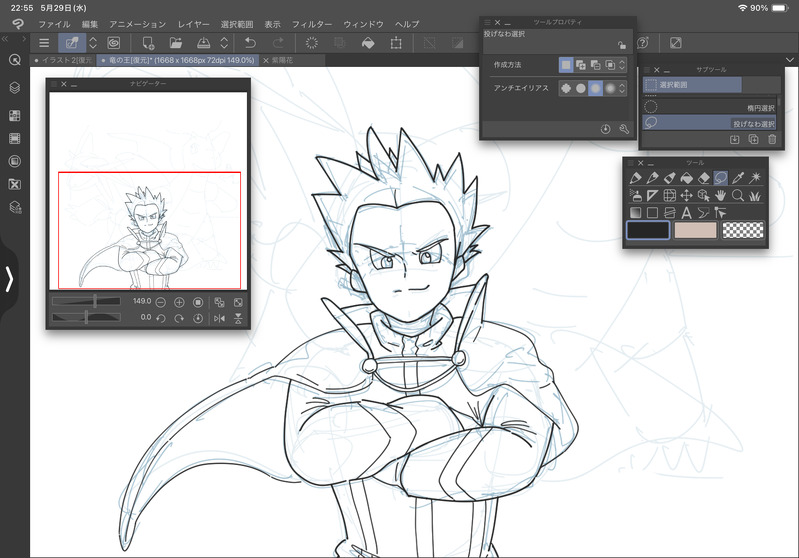Click the chevron at right end of tab bar
Image resolution: width=799 pixels, height=558 pixels.
(790, 60)
